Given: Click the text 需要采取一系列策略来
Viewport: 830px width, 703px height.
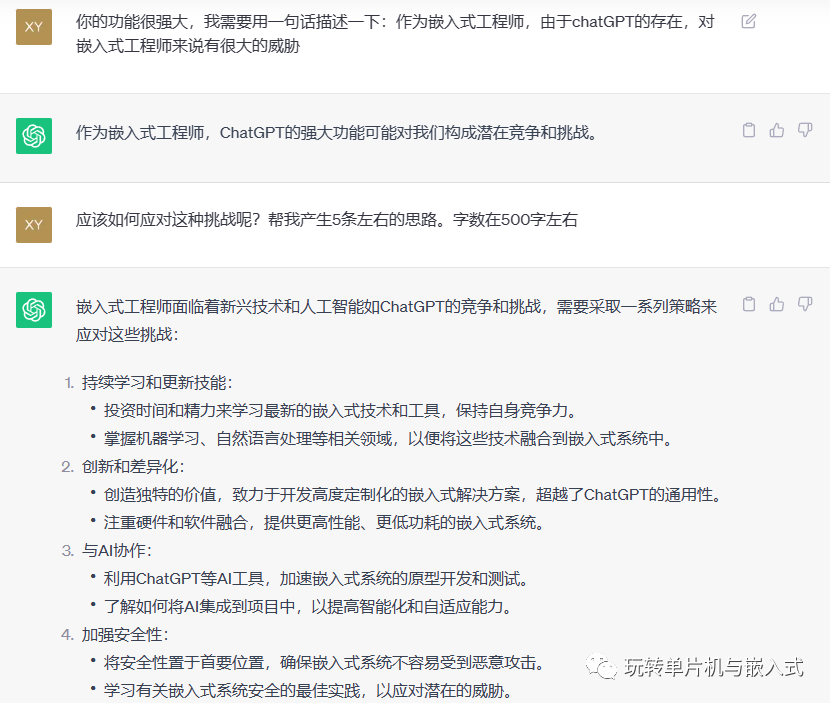Looking at the screenshot, I should click(x=637, y=307).
